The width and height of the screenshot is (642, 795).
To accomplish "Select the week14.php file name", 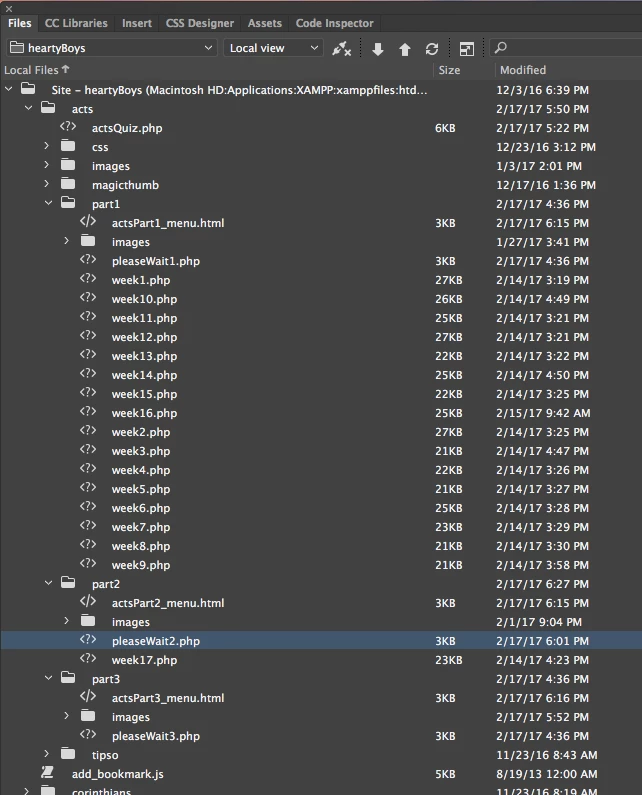I will [145, 375].
